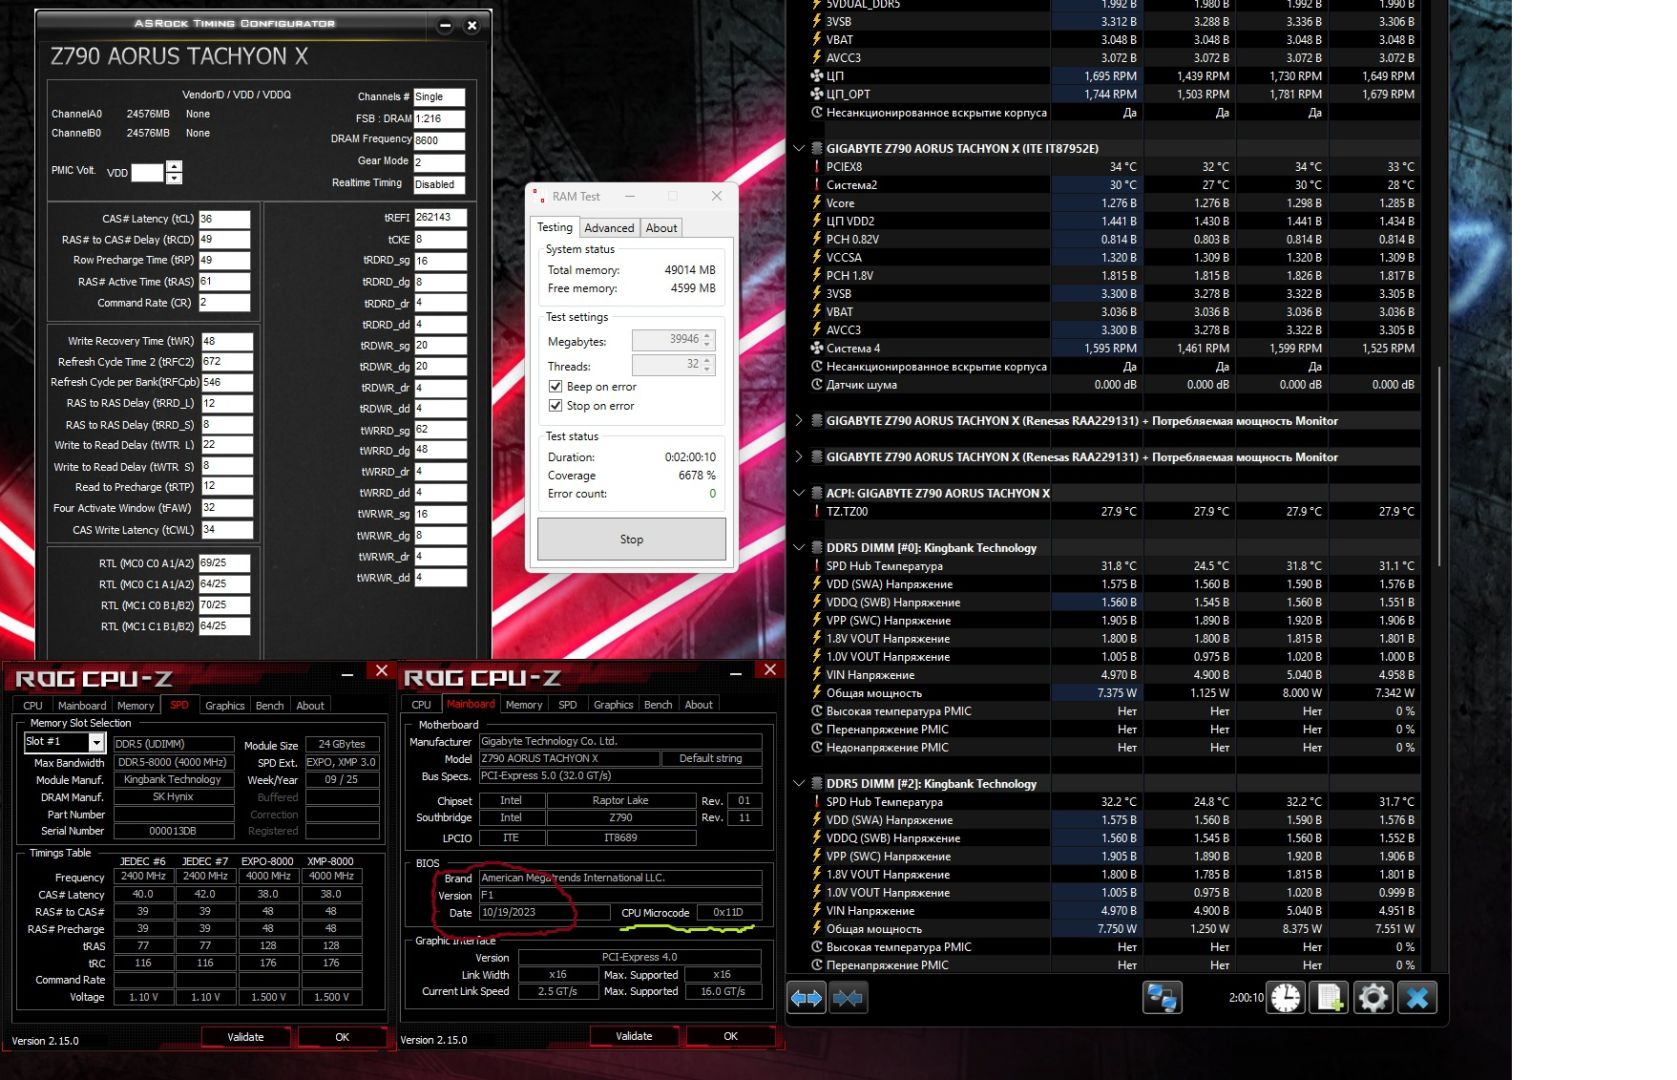Open the remote monitors network icon in HWiNFO
This screenshot has height=1080, width=1677.
(1162, 997)
